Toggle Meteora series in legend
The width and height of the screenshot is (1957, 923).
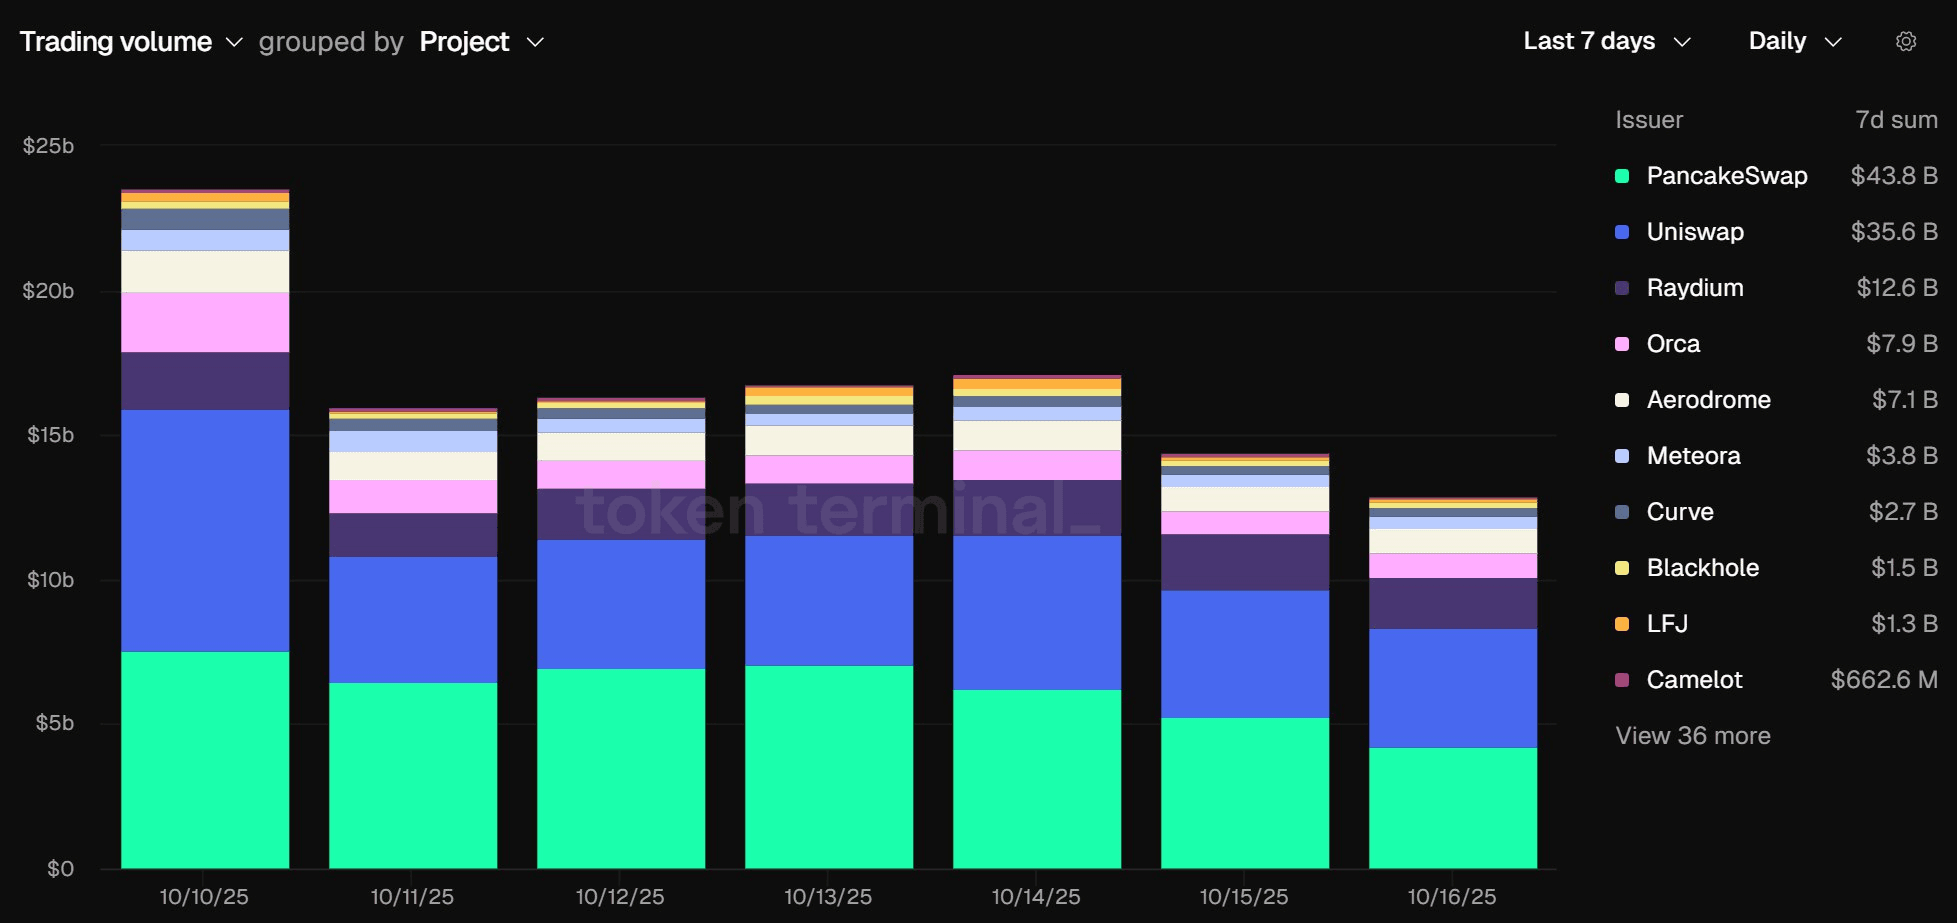tap(1693, 456)
